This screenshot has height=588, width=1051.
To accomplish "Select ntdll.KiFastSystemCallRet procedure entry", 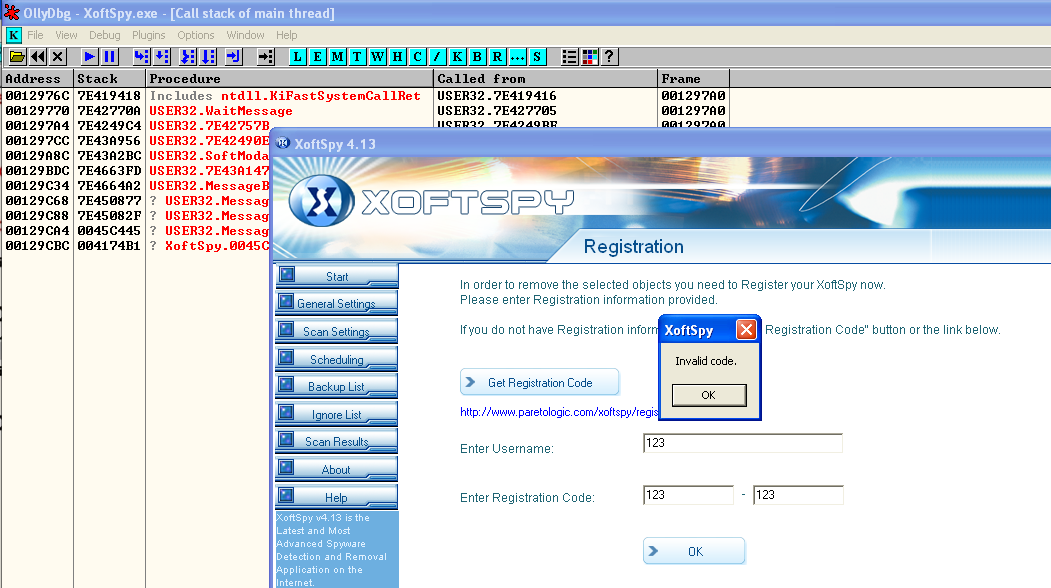I will pyautogui.click(x=320, y=96).
